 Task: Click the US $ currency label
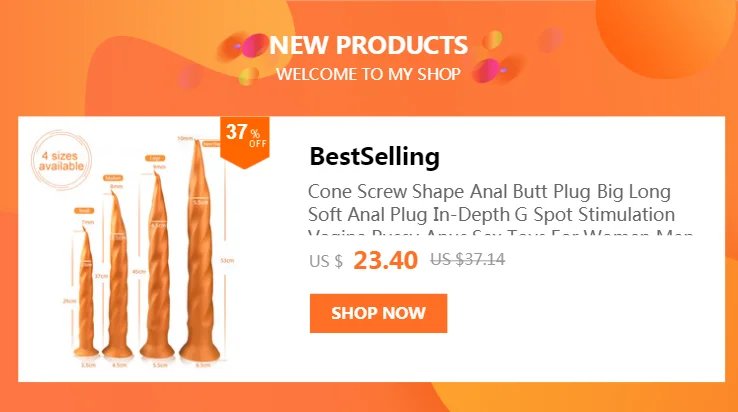[326, 261]
